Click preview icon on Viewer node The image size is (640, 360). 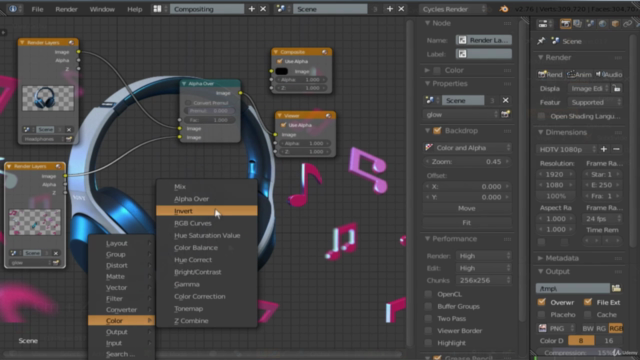click(328, 116)
